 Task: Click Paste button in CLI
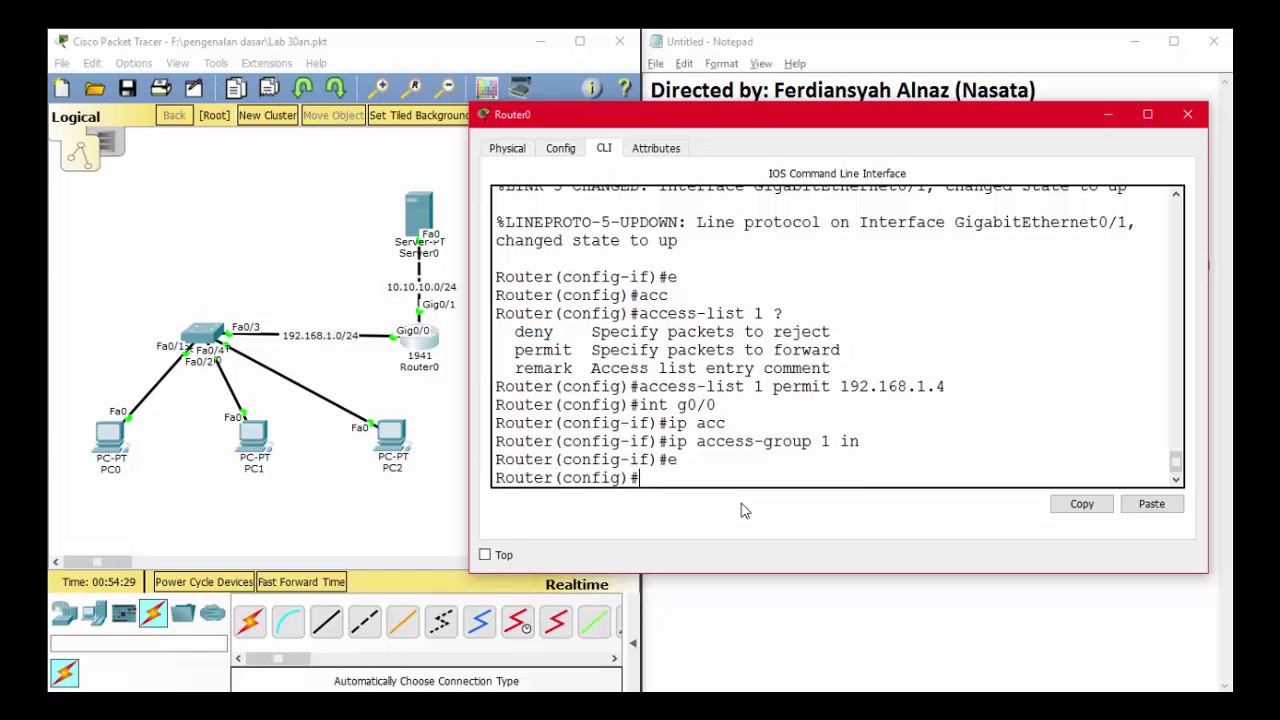1151,504
